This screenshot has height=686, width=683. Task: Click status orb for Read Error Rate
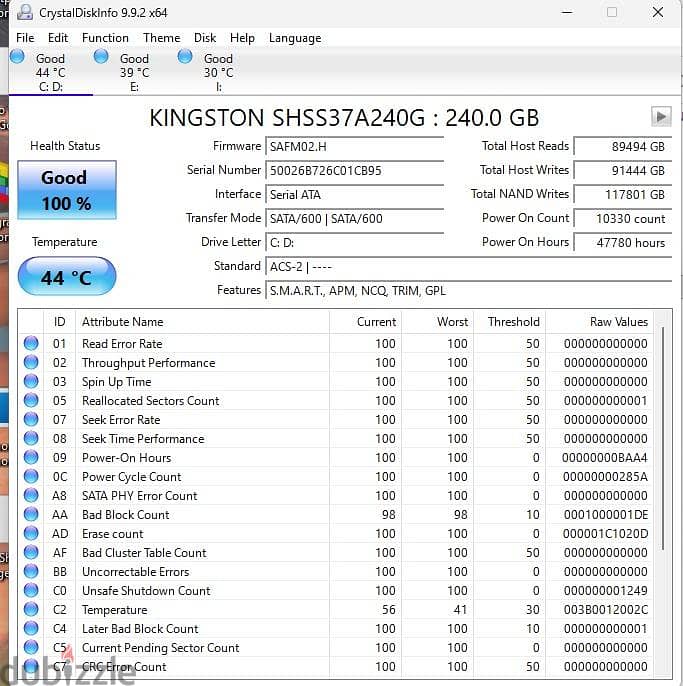pos(31,343)
